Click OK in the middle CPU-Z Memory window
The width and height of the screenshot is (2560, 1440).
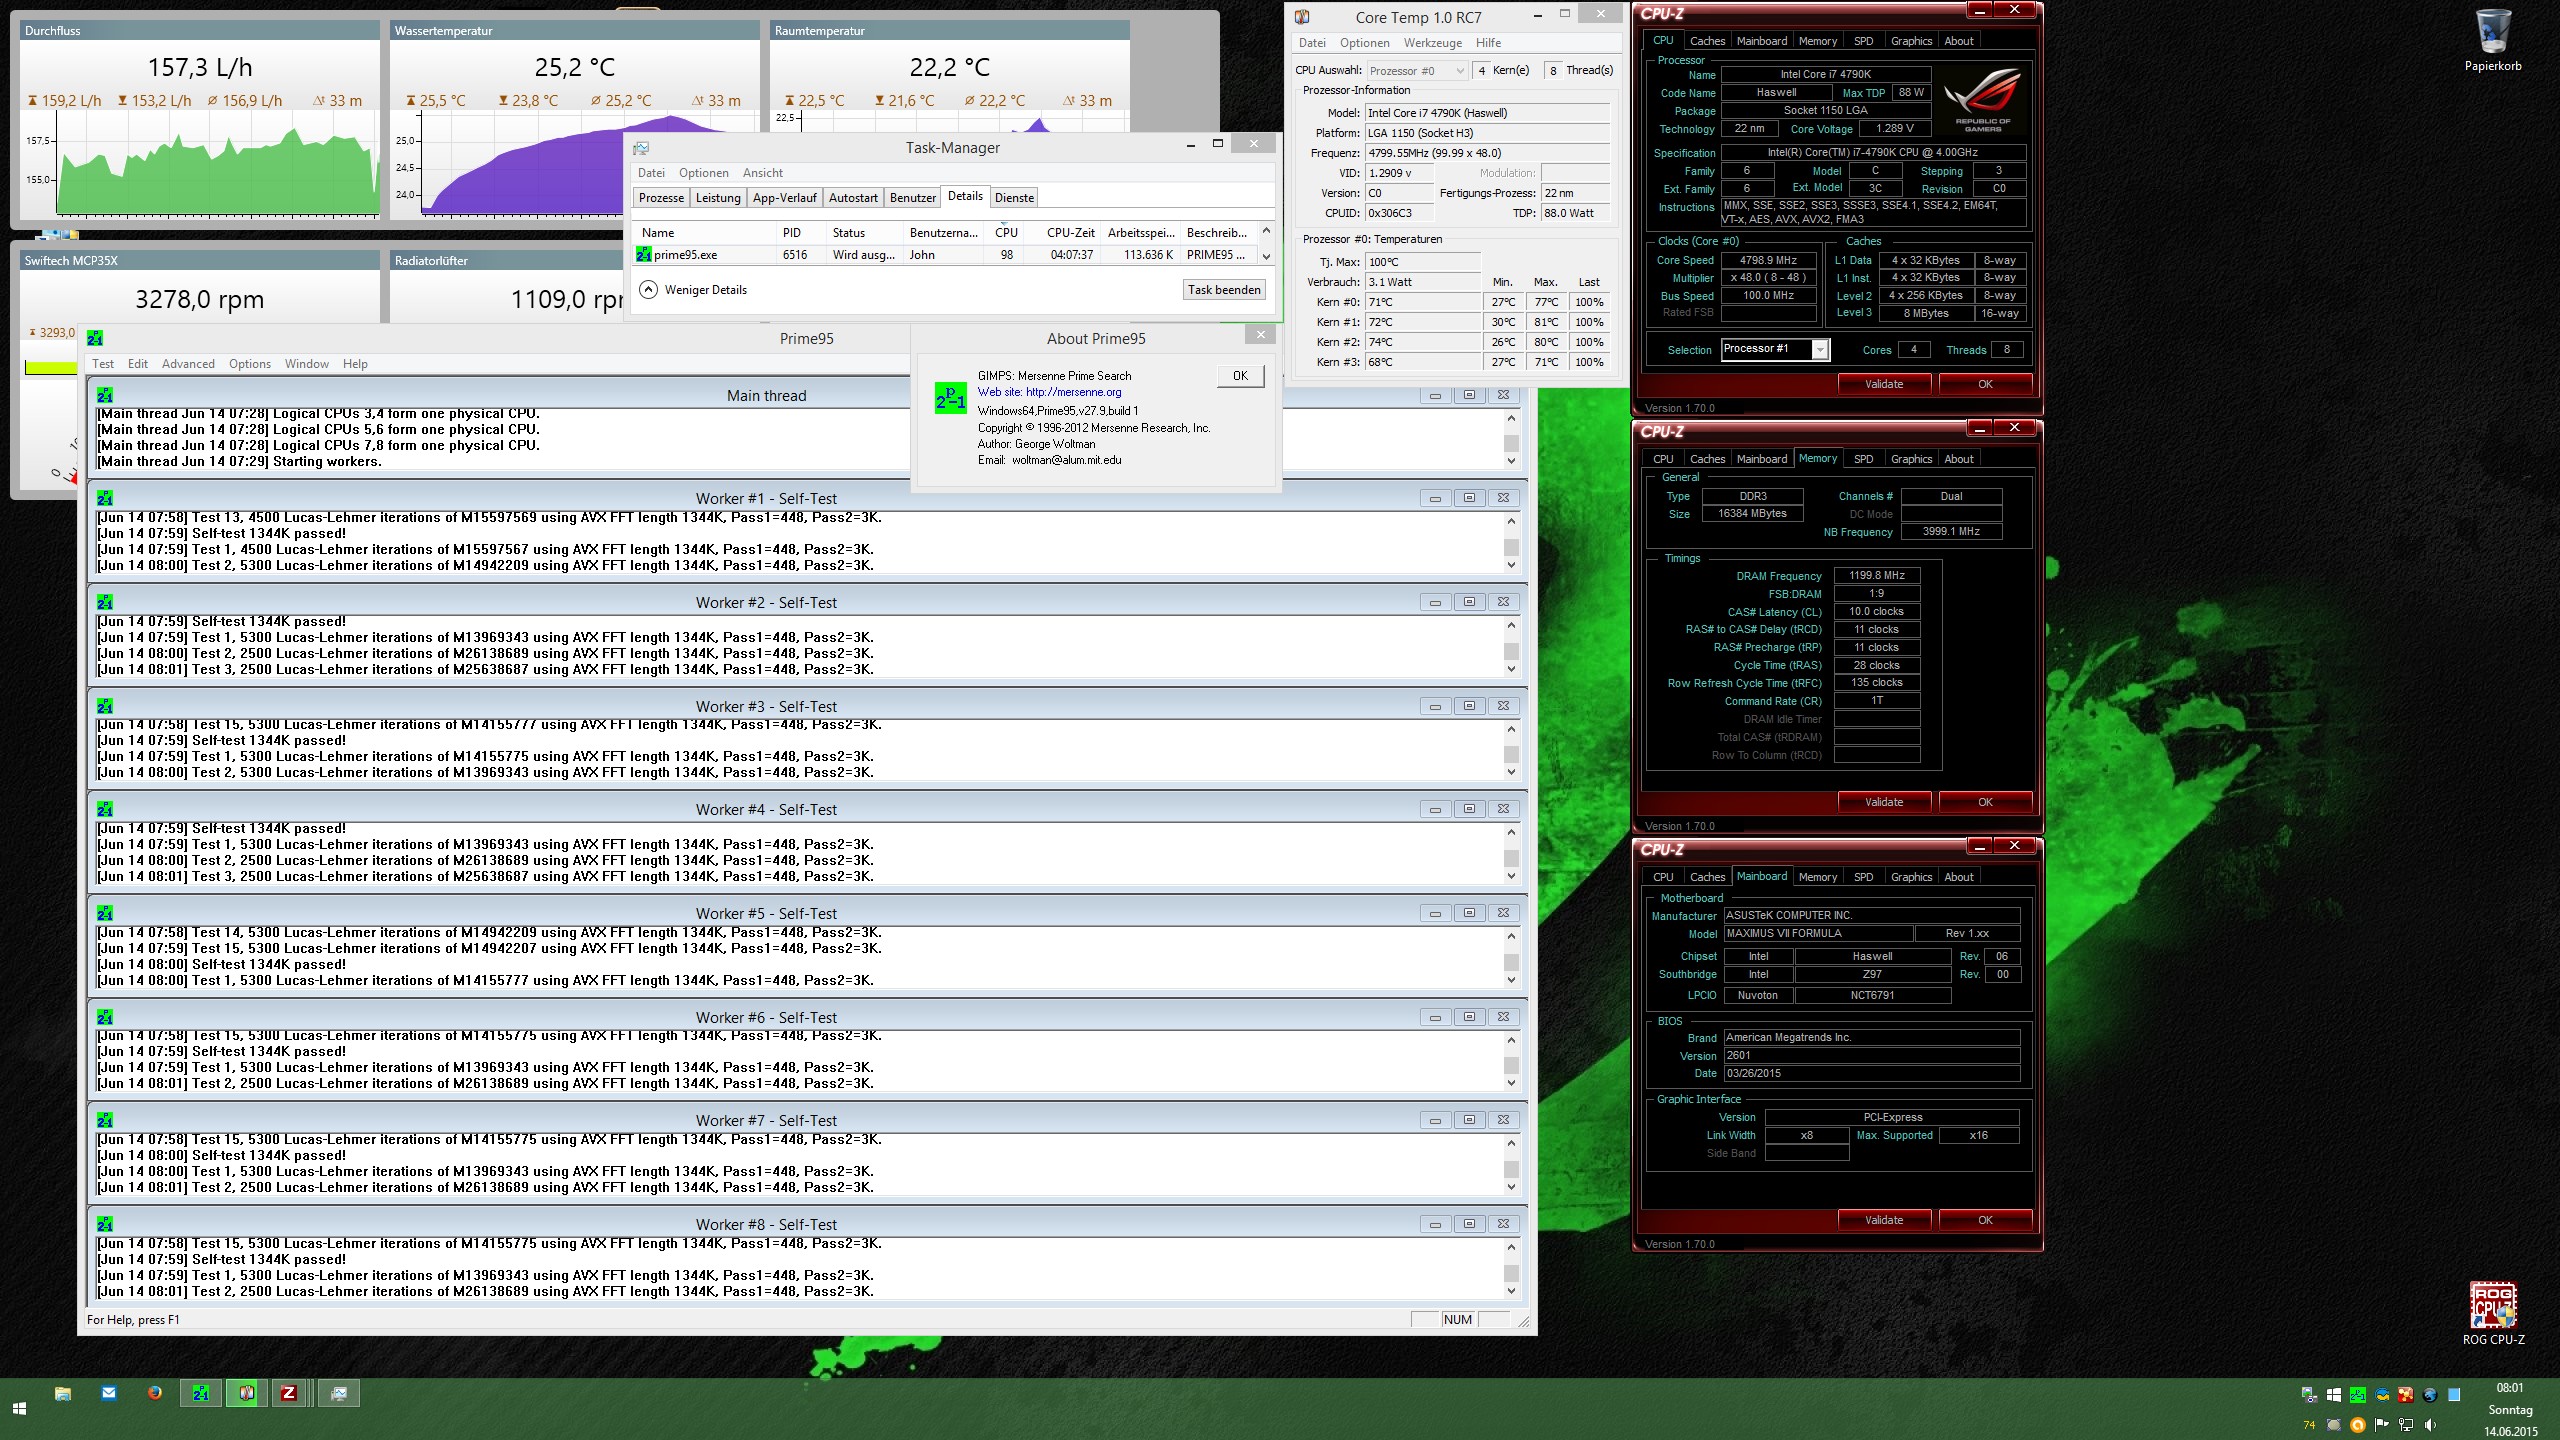point(1985,802)
